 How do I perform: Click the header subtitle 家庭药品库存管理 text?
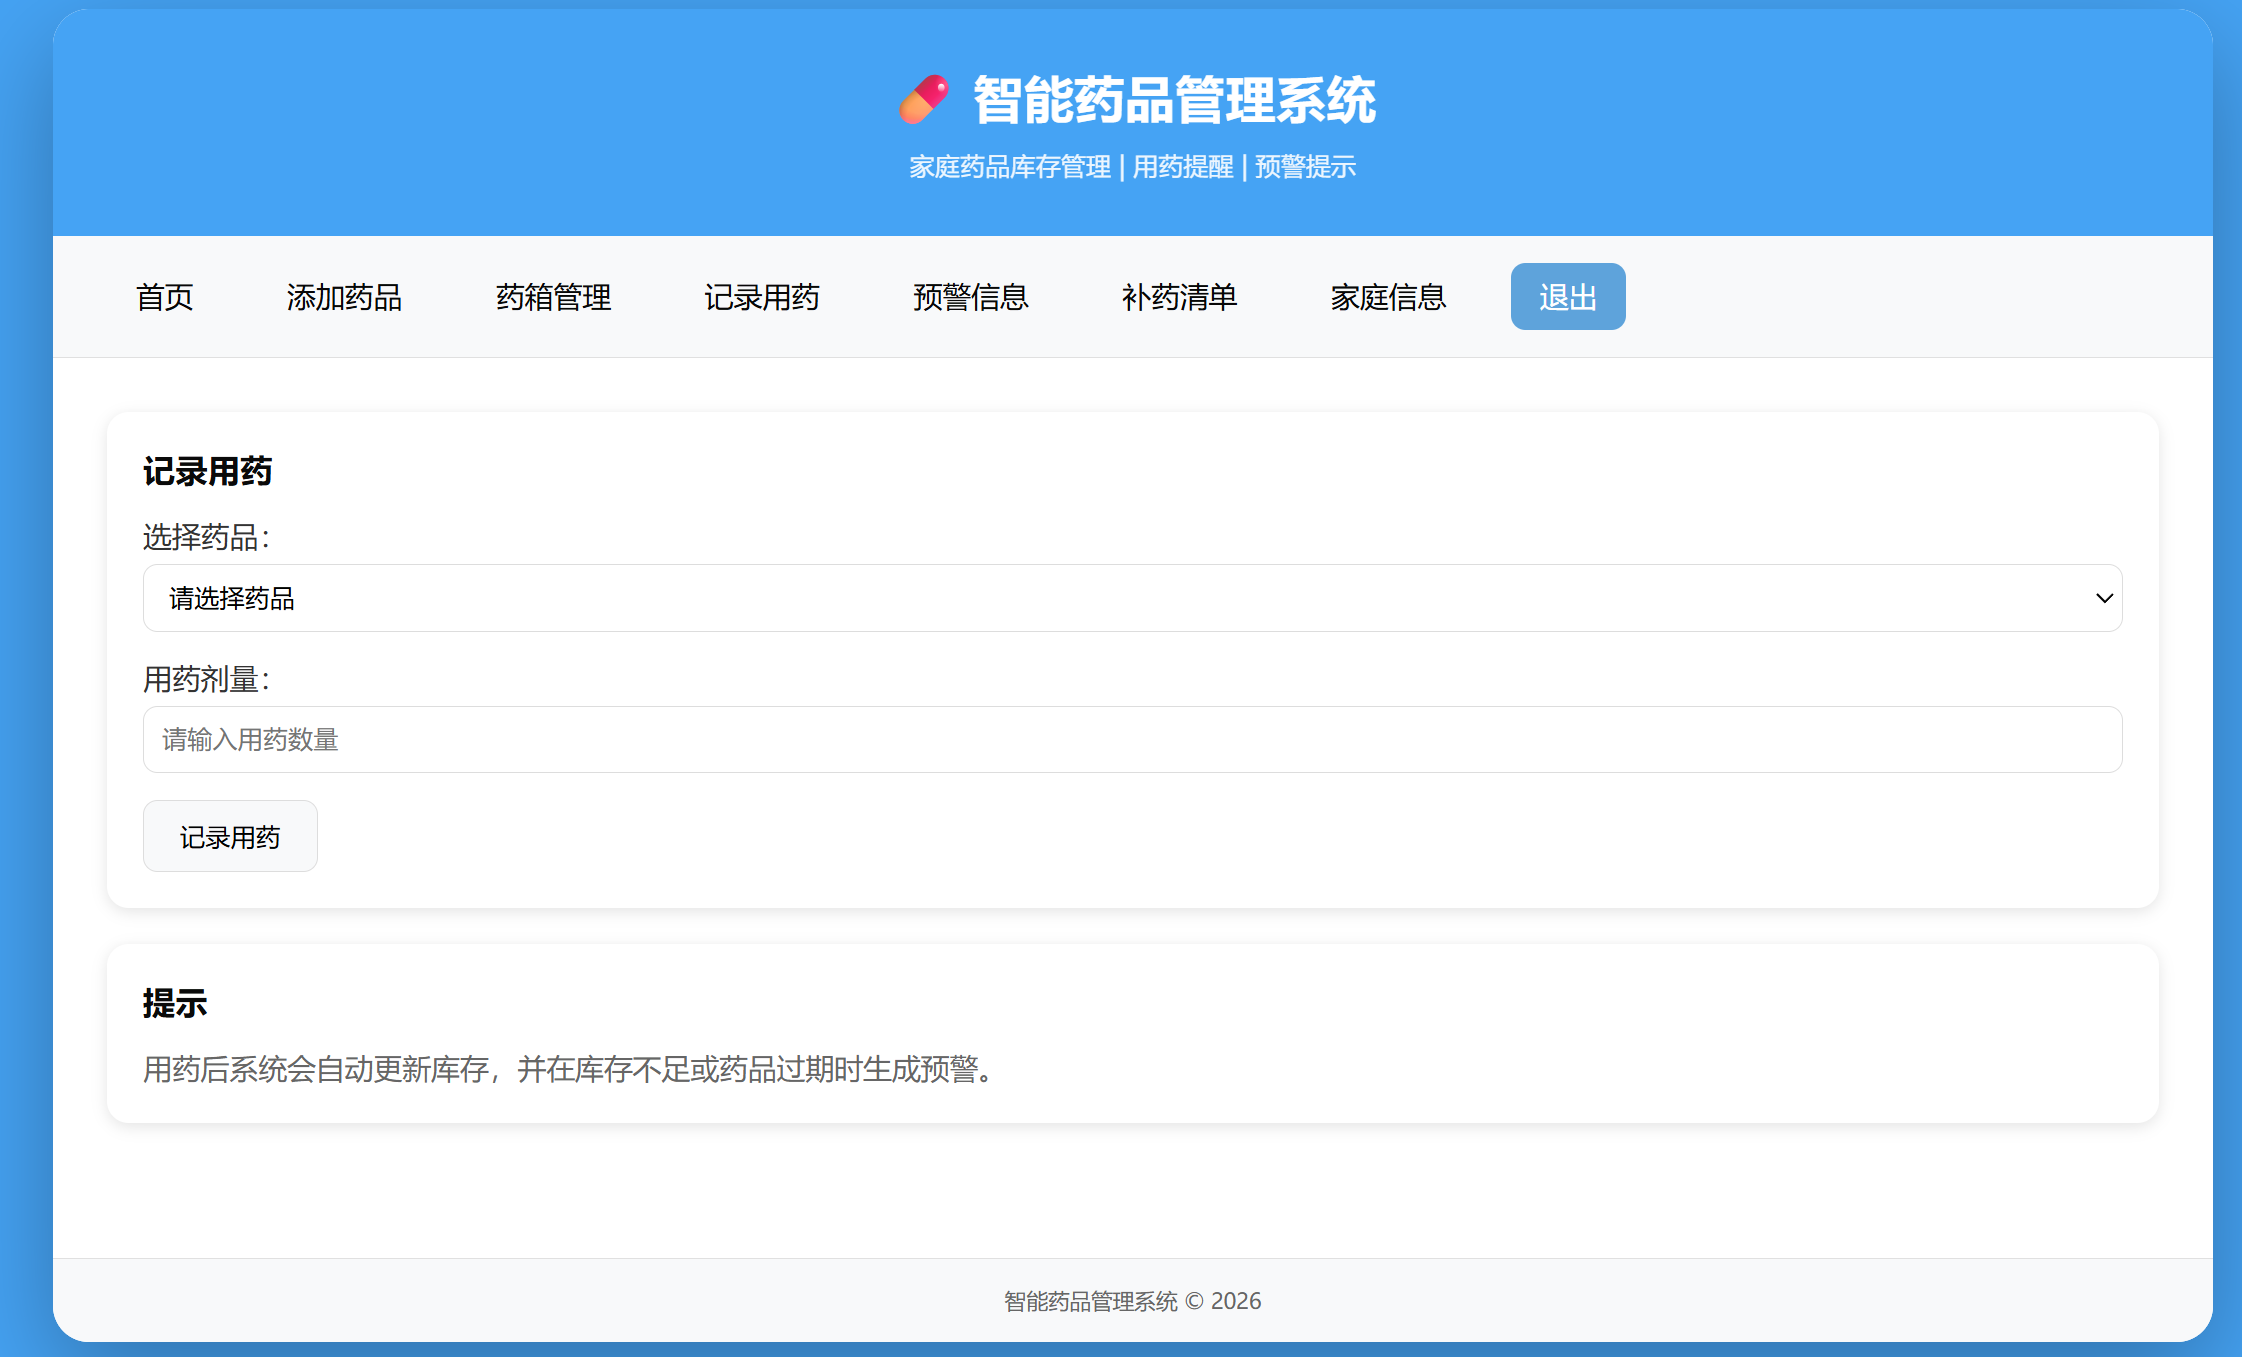click(1010, 167)
